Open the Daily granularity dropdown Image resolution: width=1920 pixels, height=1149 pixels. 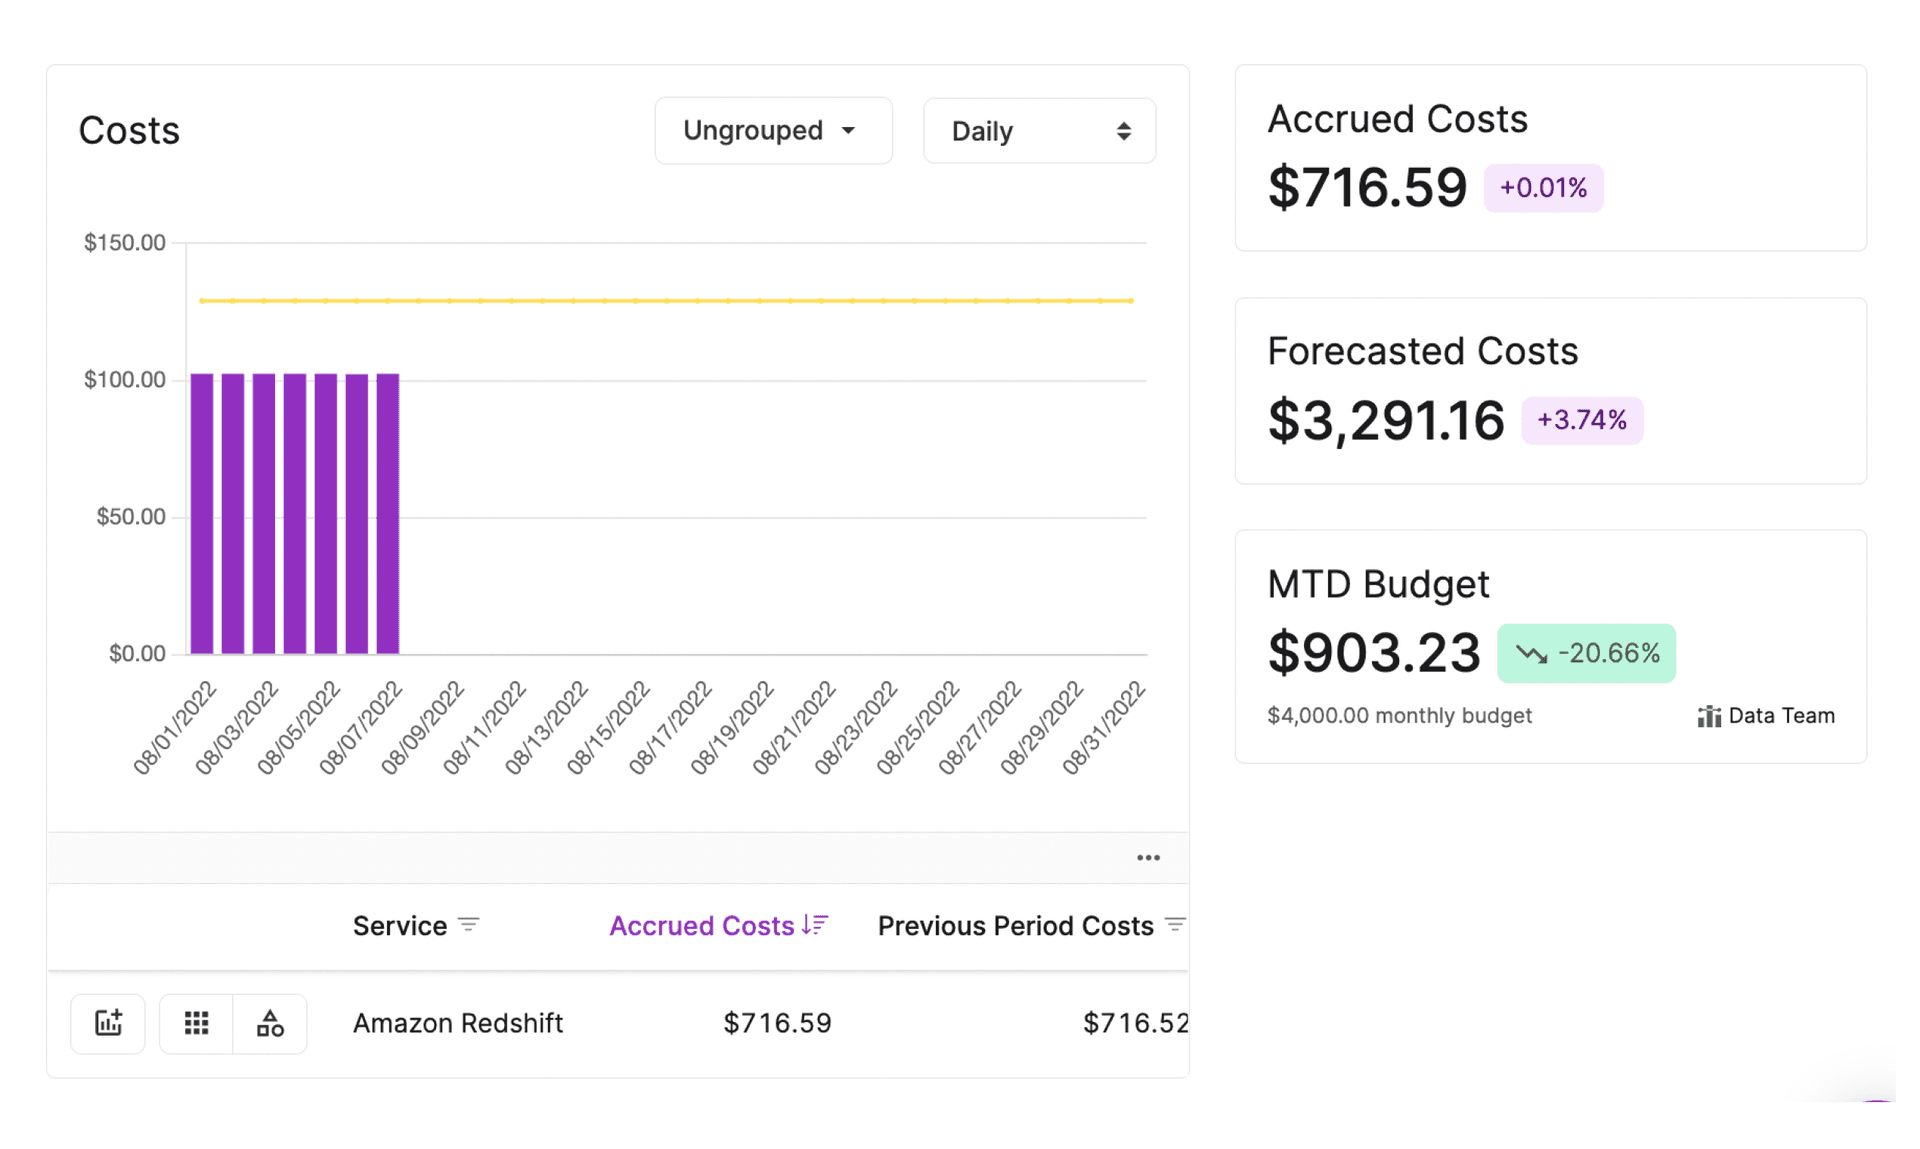pyautogui.click(x=1039, y=130)
